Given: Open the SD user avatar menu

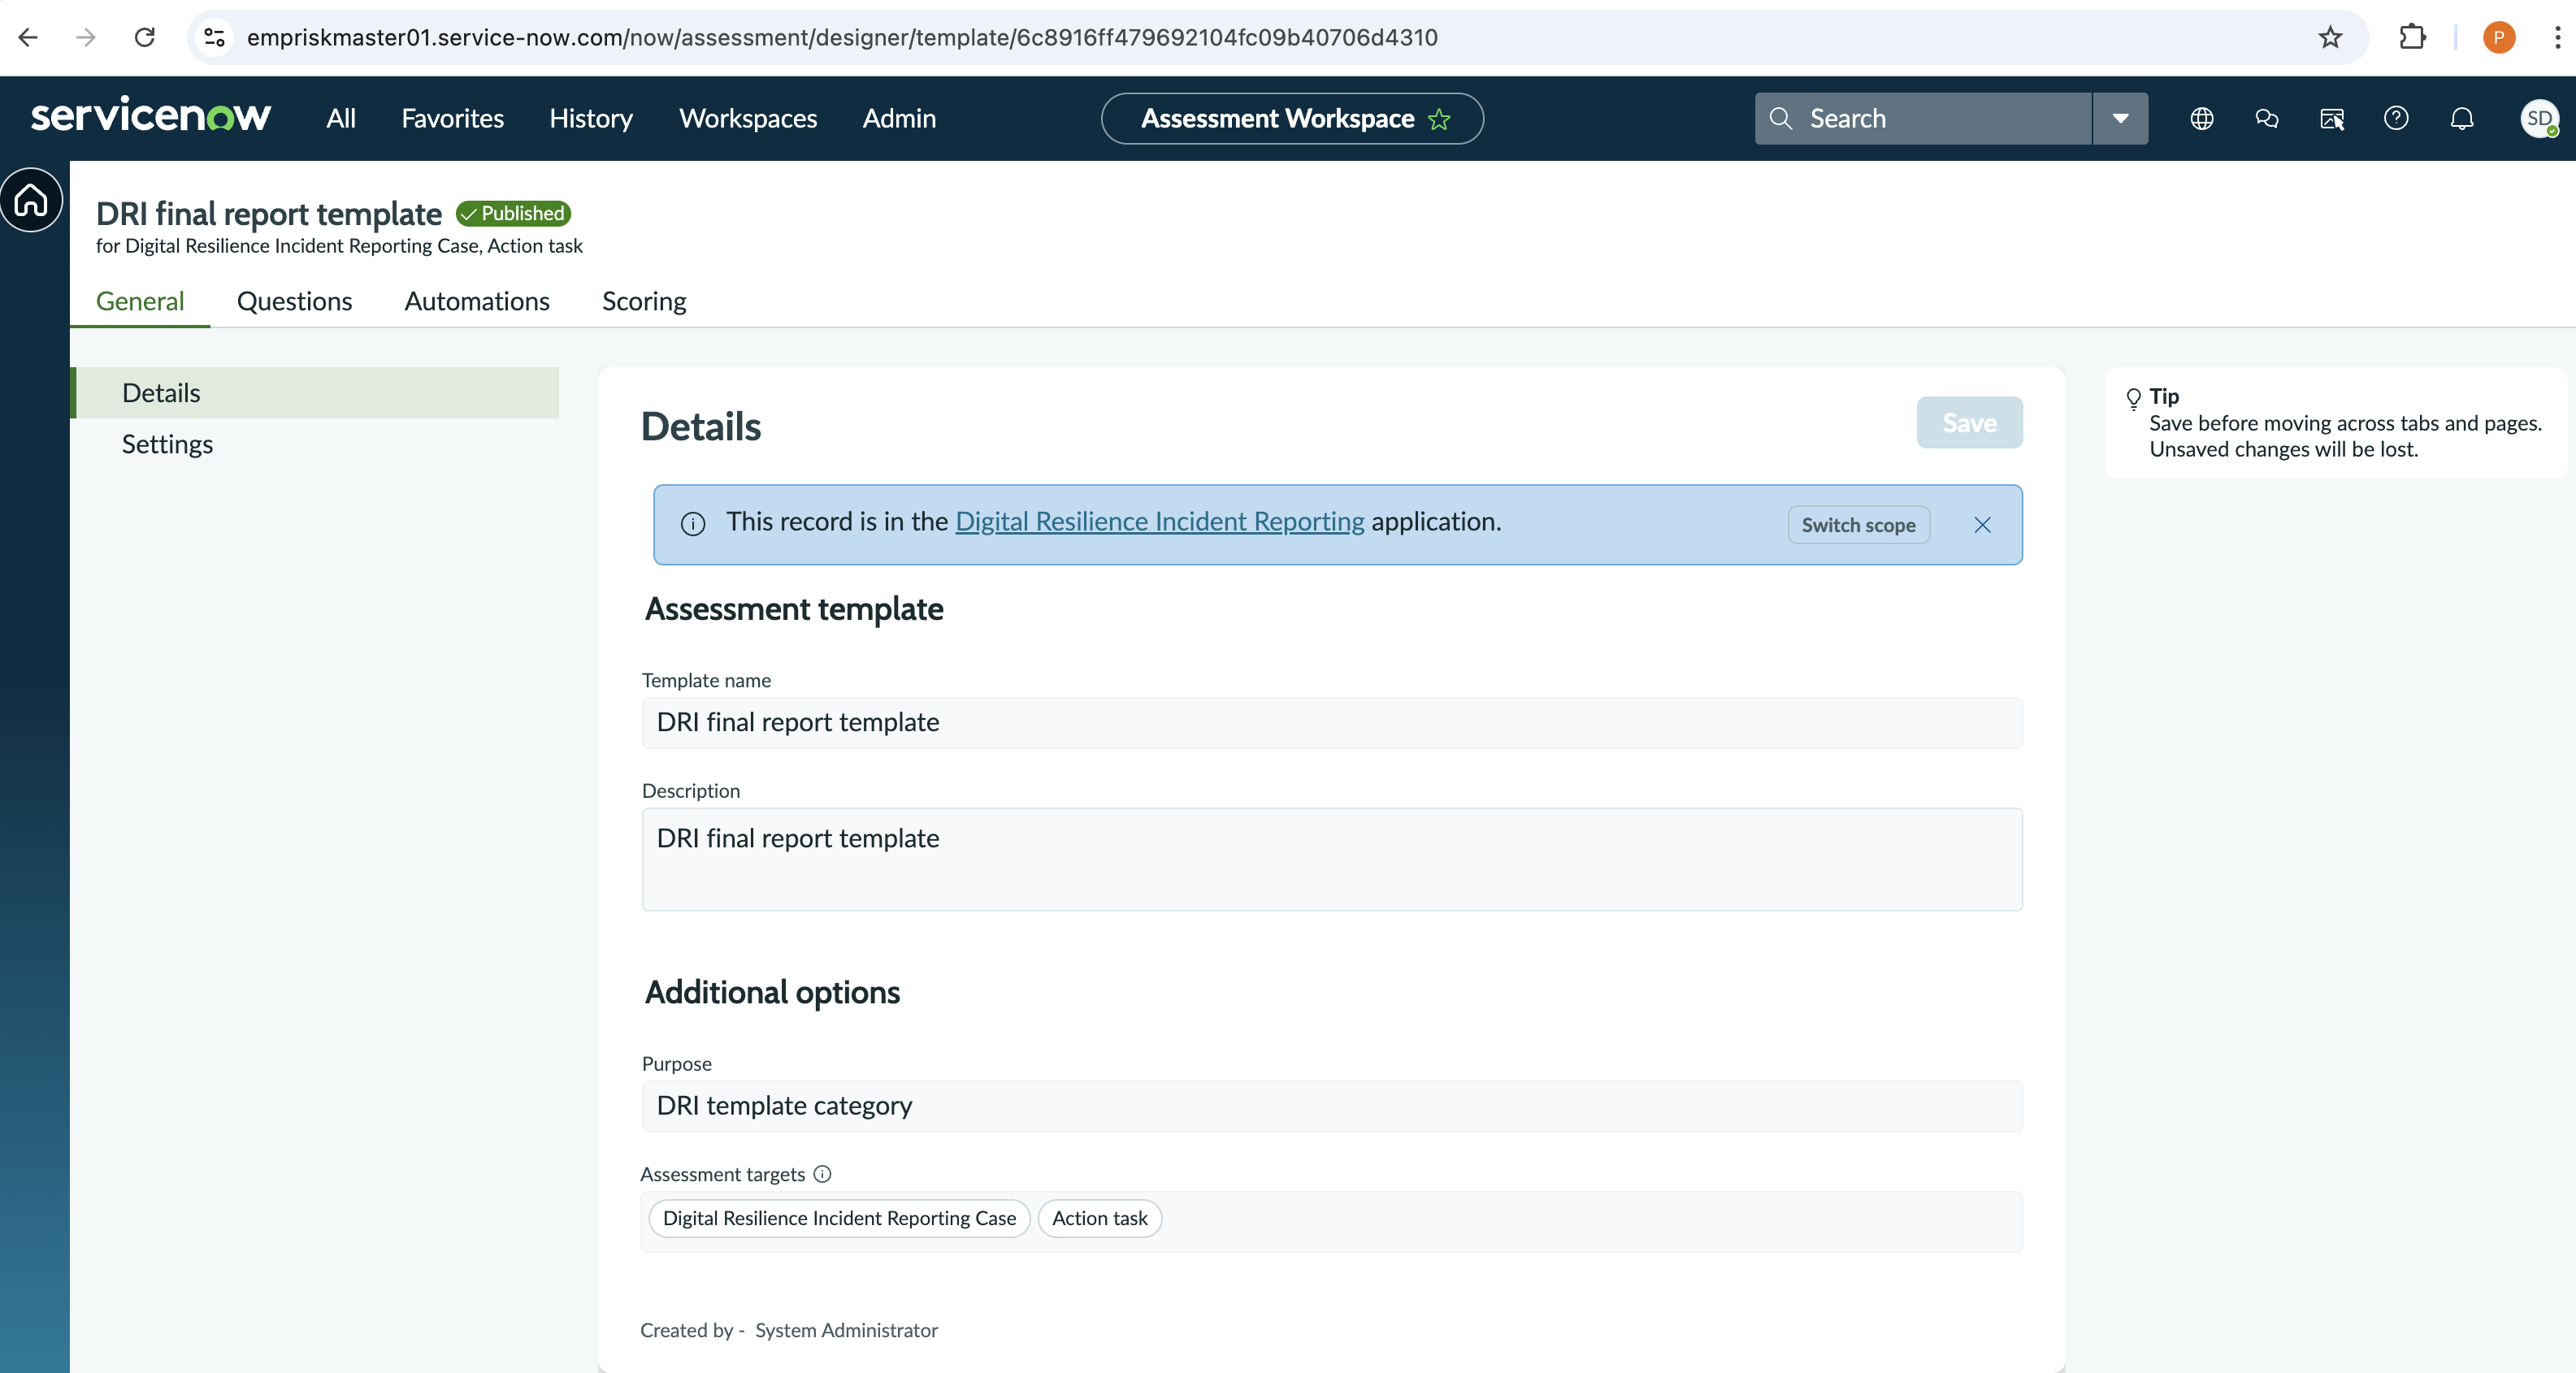Looking at the screenshot, I should 2539,118.
